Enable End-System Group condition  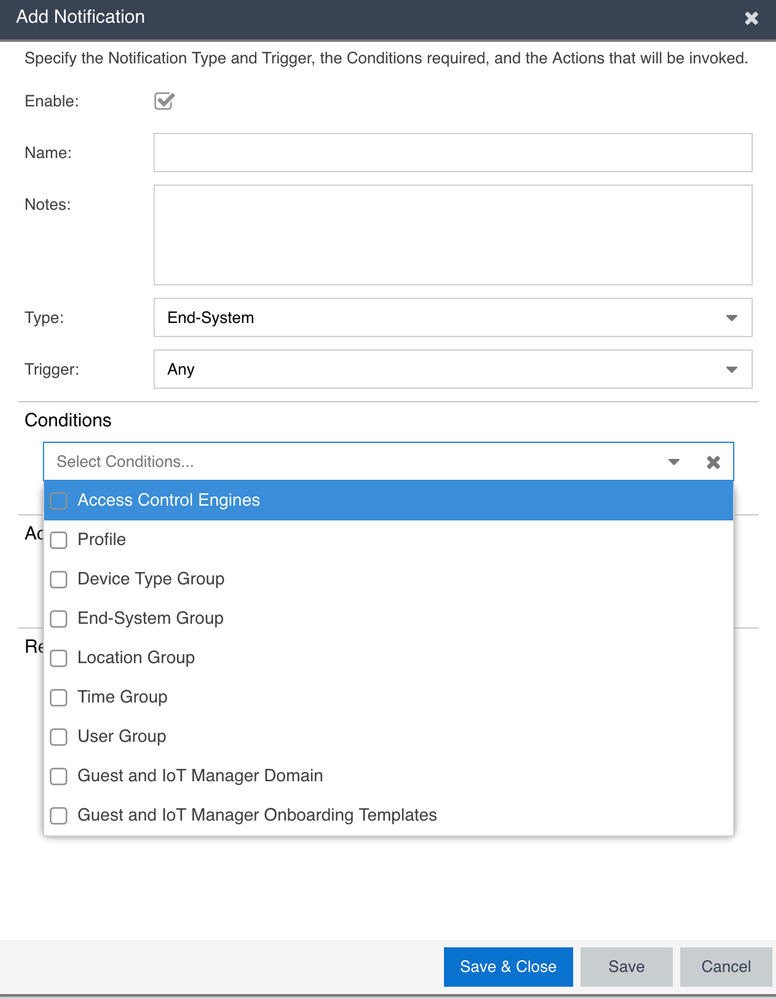[x=59, y=619]
